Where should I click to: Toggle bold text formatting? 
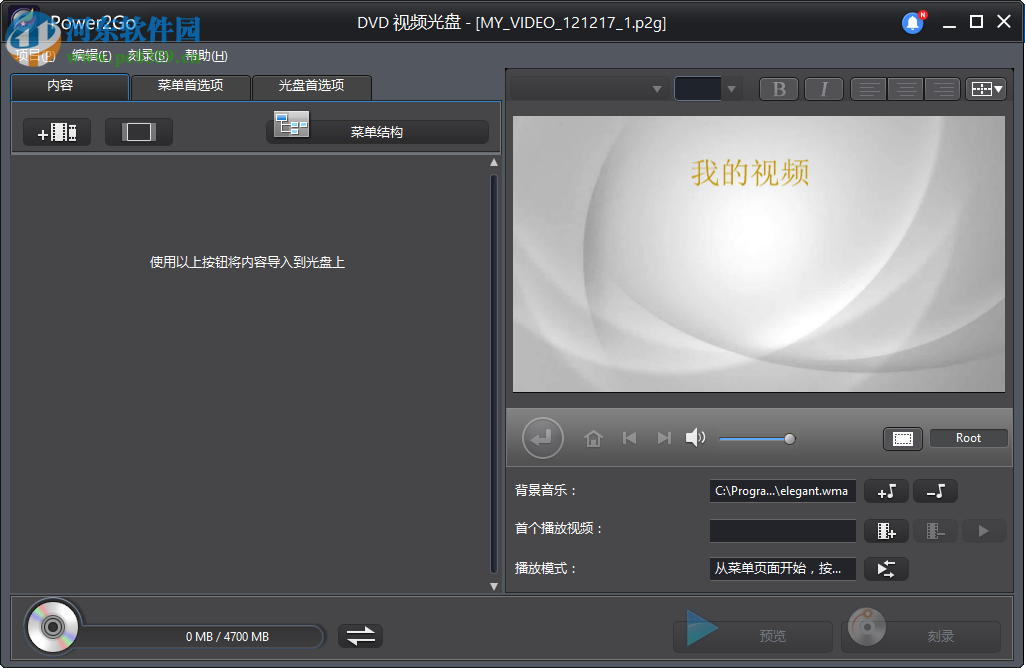[779, 88]
